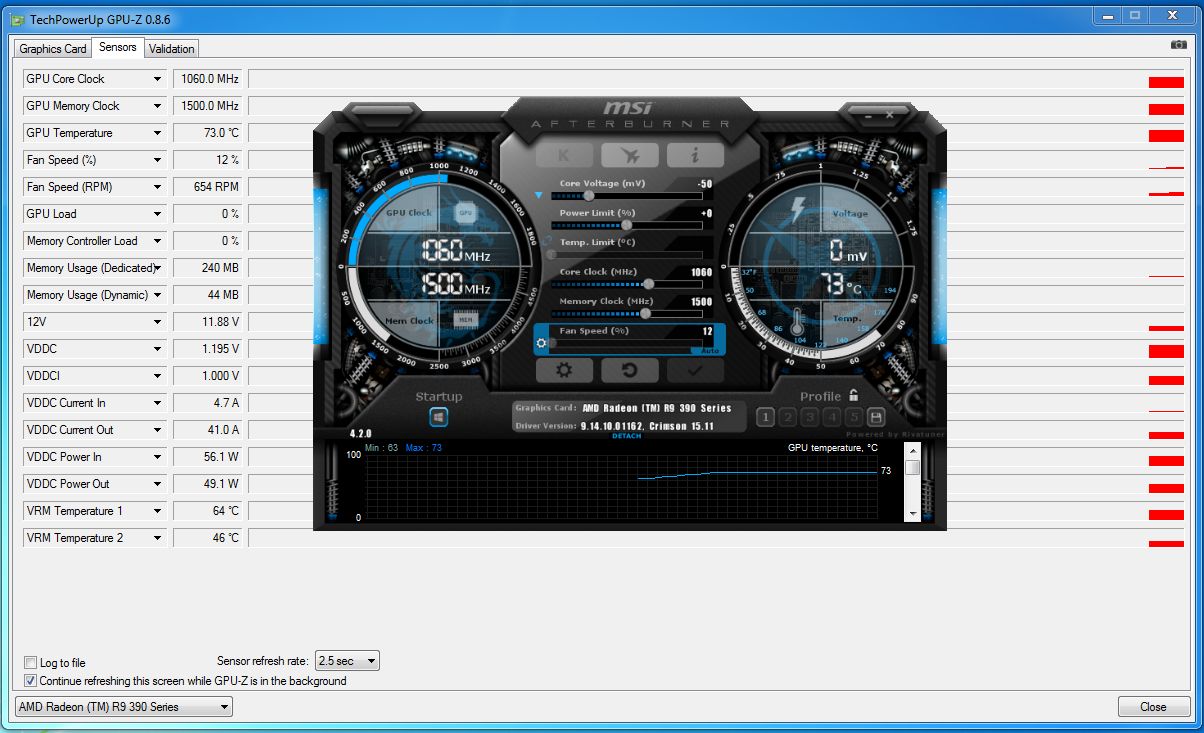Click the fan speed user-define gear icon
Viewport: 1204px width, 733px height.
[x=541, y=343]
